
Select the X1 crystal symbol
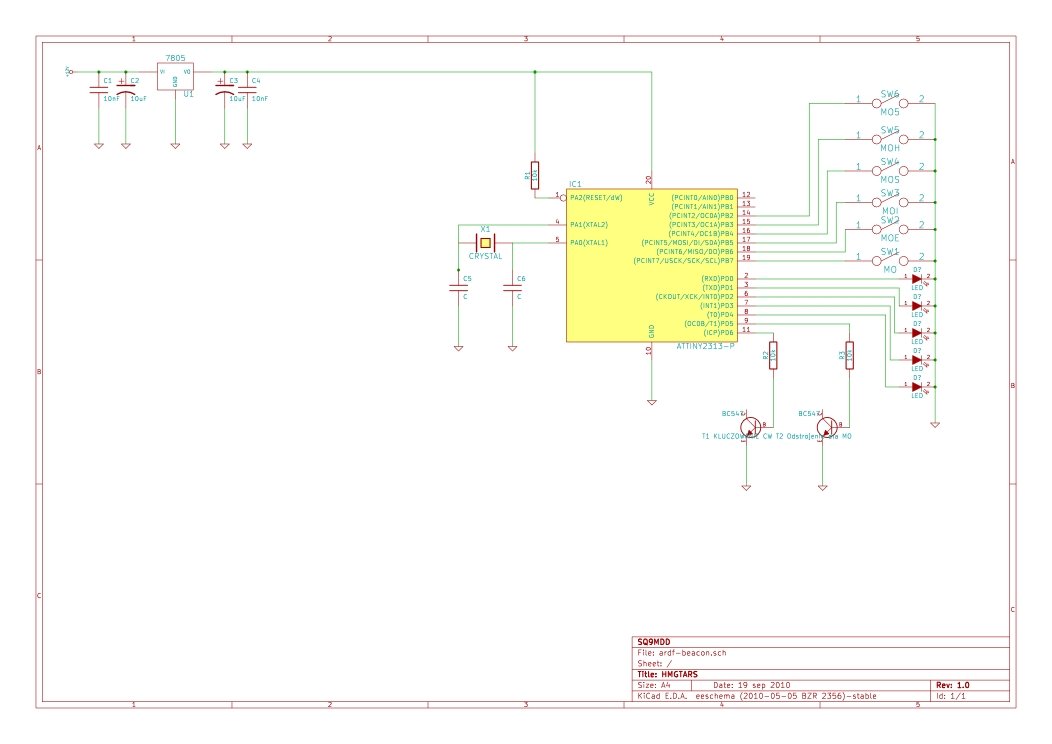pyautogui.click(x=485, y=242)
